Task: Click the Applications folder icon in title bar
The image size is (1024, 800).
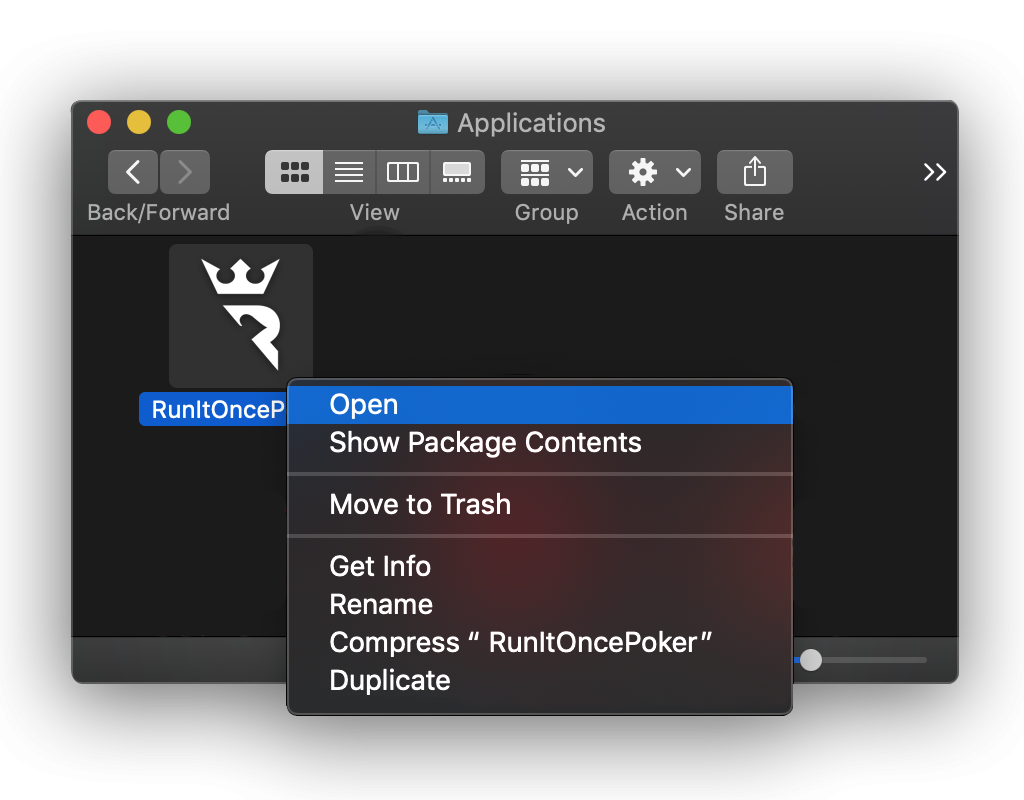Action: pos(433,122)
